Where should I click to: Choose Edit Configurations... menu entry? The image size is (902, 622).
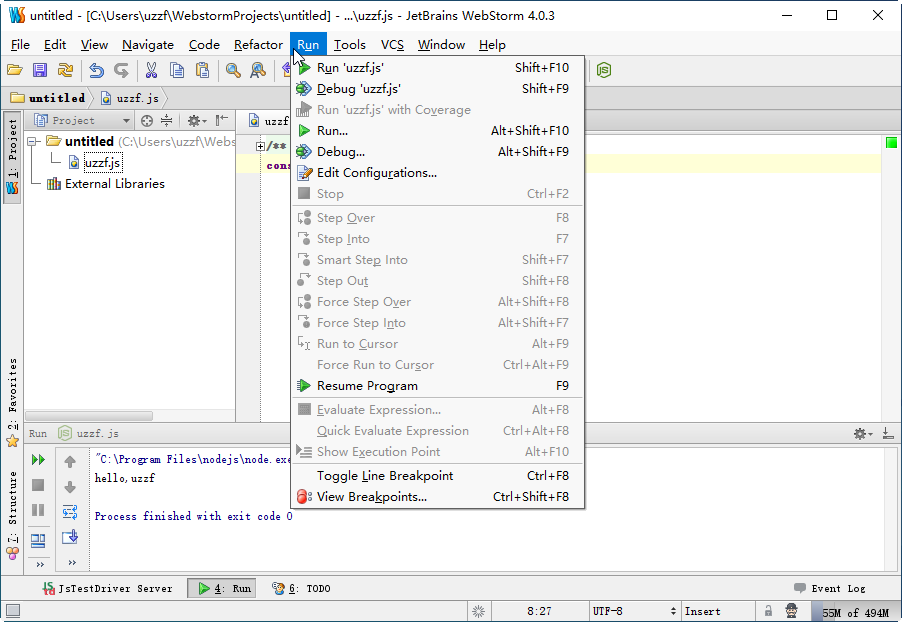437,173
